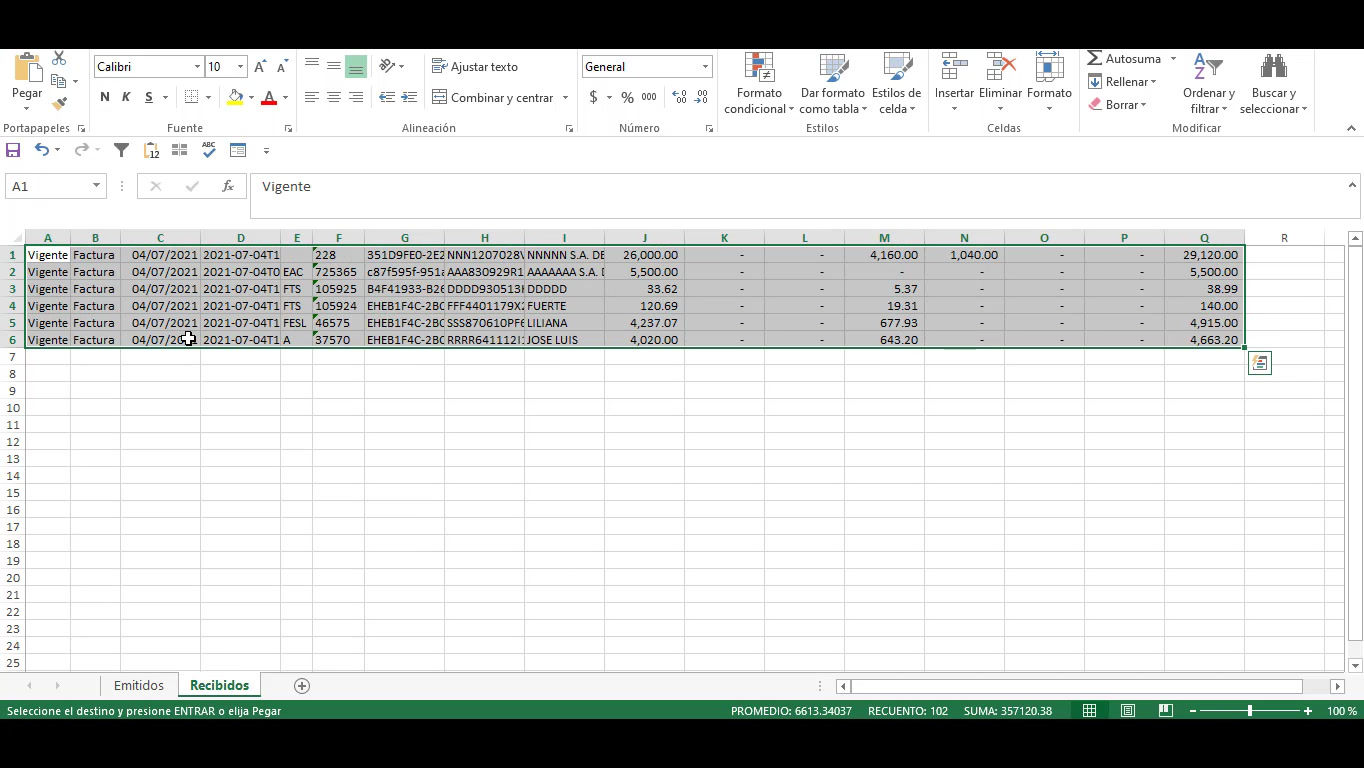Click the Eliminar cells icon
Screen dimensions: 1364x768
tap(1000, 68)
